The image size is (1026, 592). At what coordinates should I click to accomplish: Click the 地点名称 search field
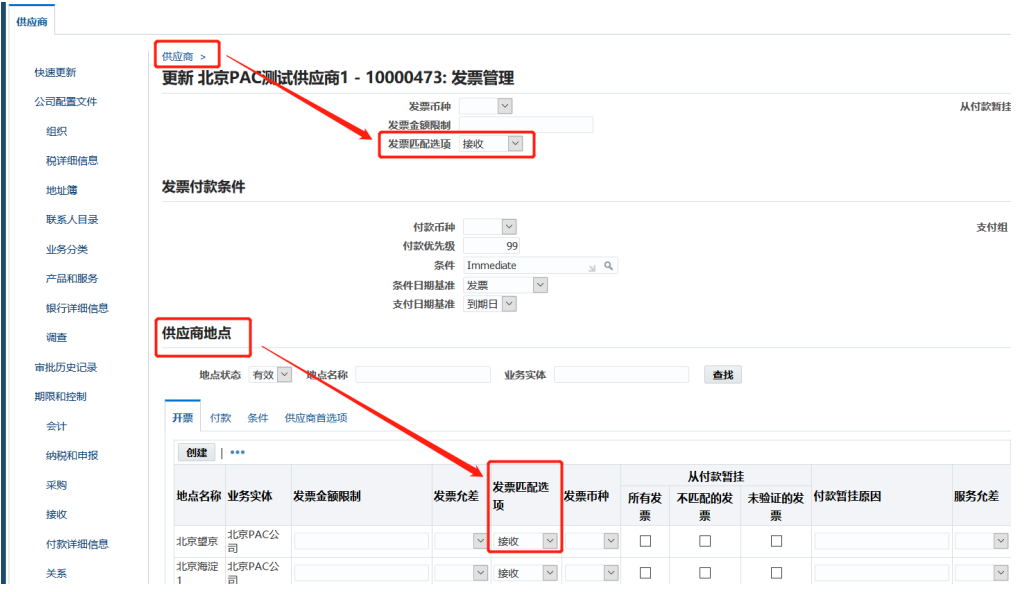click(x=423, y=375)
